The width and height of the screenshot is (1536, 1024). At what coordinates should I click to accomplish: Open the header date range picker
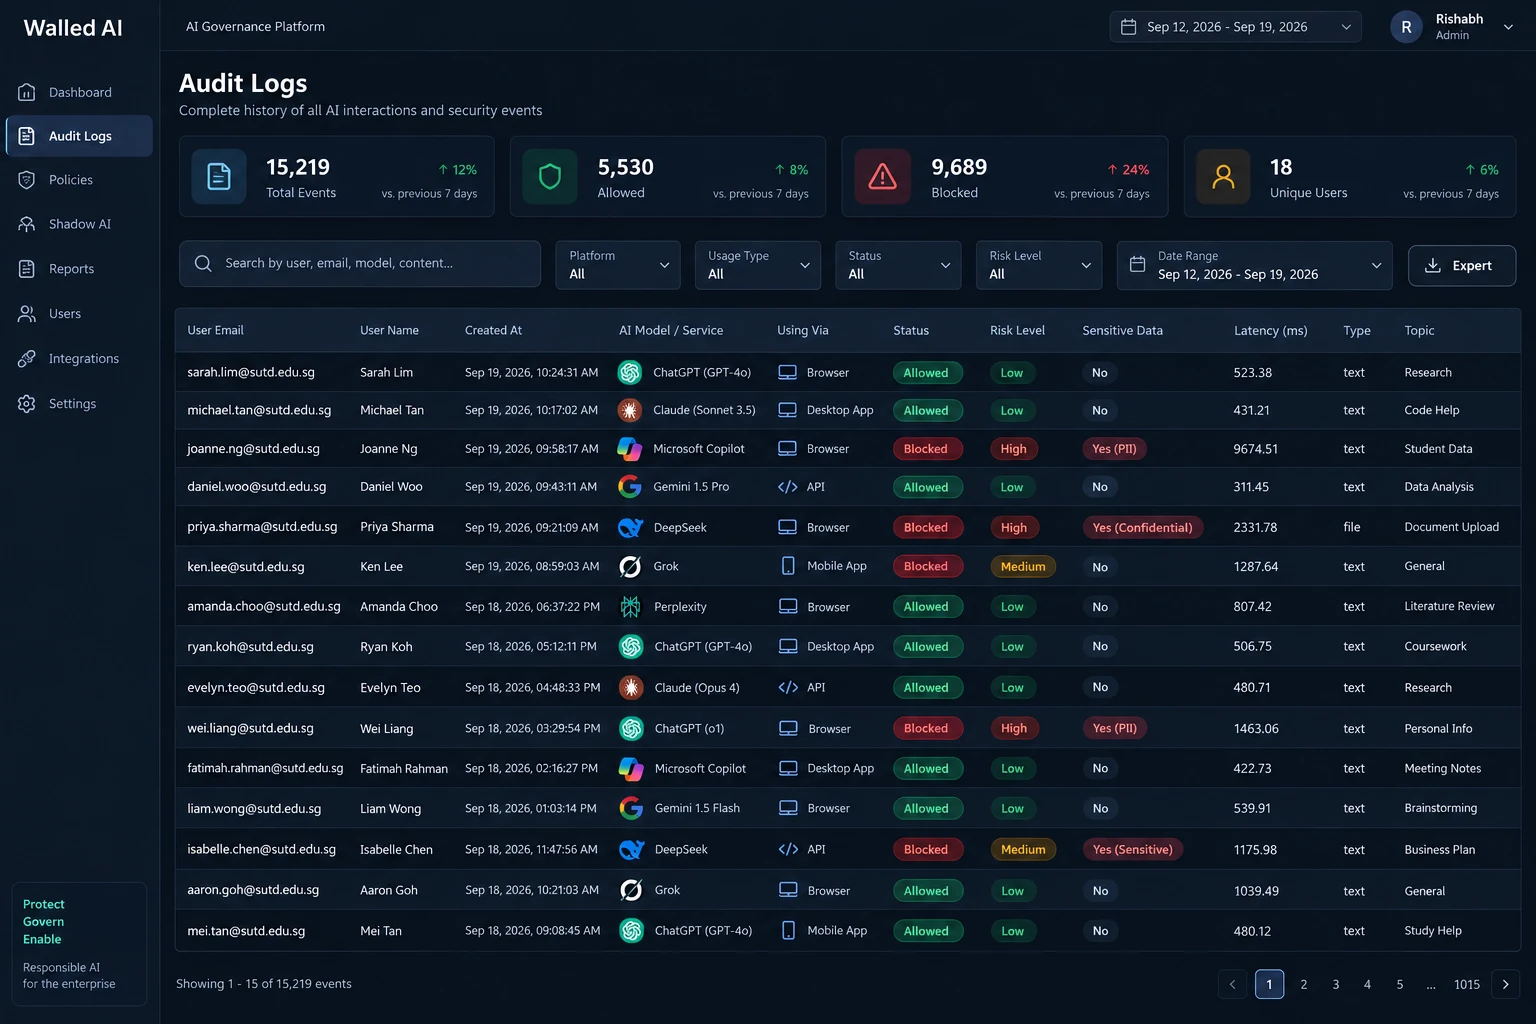[1236, 27]
